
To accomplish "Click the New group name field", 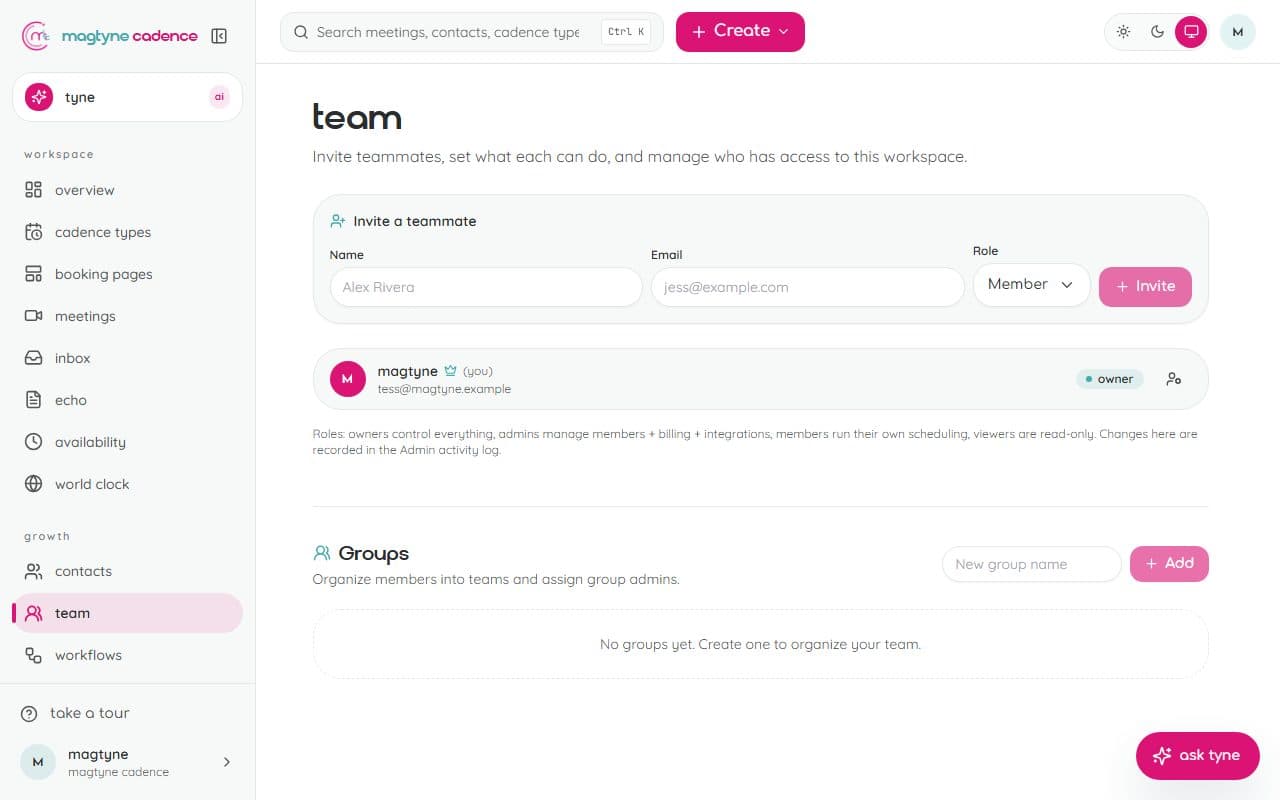I will [x=1032, y=564].
